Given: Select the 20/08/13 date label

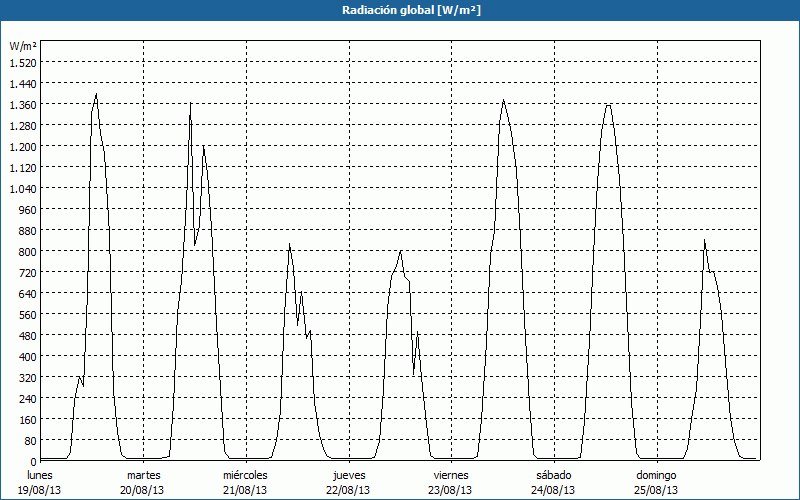Looking at the screenshot, I should coord(142,490).
